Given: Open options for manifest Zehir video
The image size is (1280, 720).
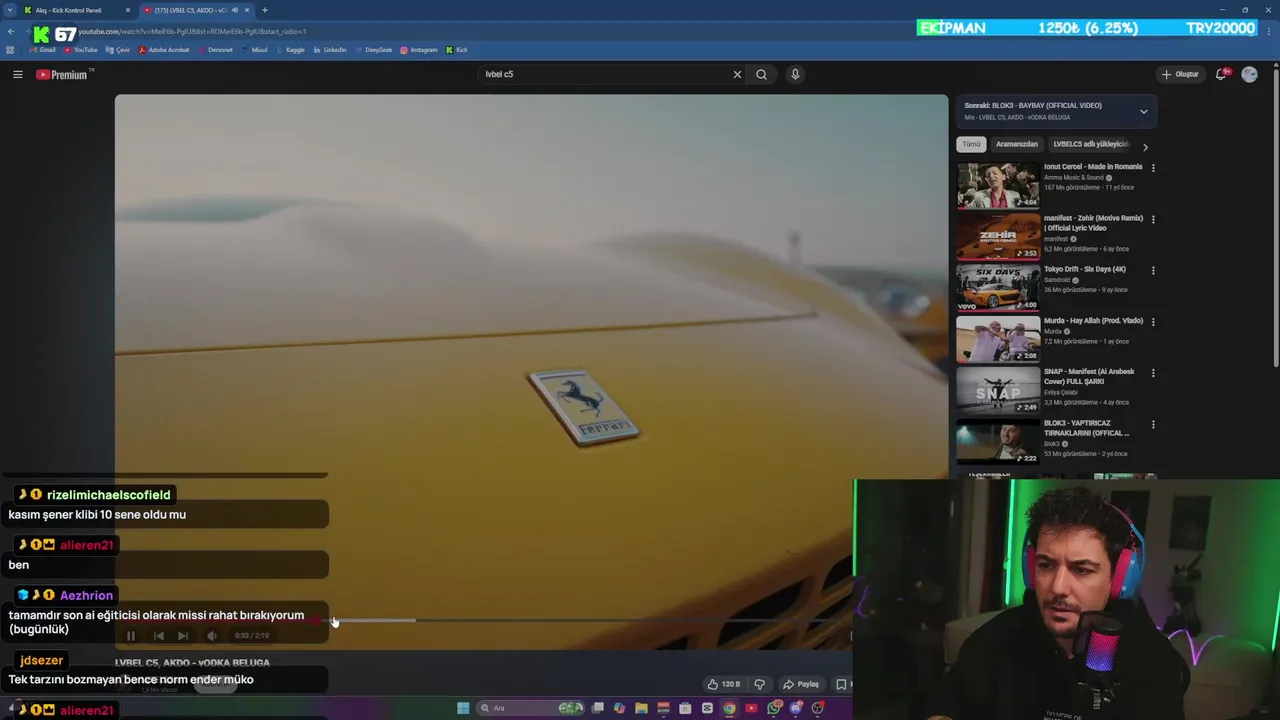Looking at the screenshot, I should point(1153,219).
